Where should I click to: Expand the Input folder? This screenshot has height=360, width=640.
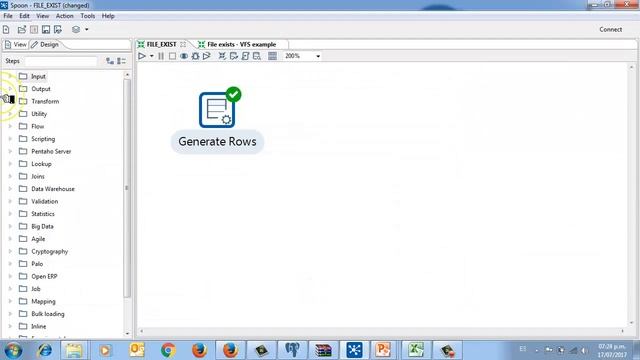tap(10, 76)
